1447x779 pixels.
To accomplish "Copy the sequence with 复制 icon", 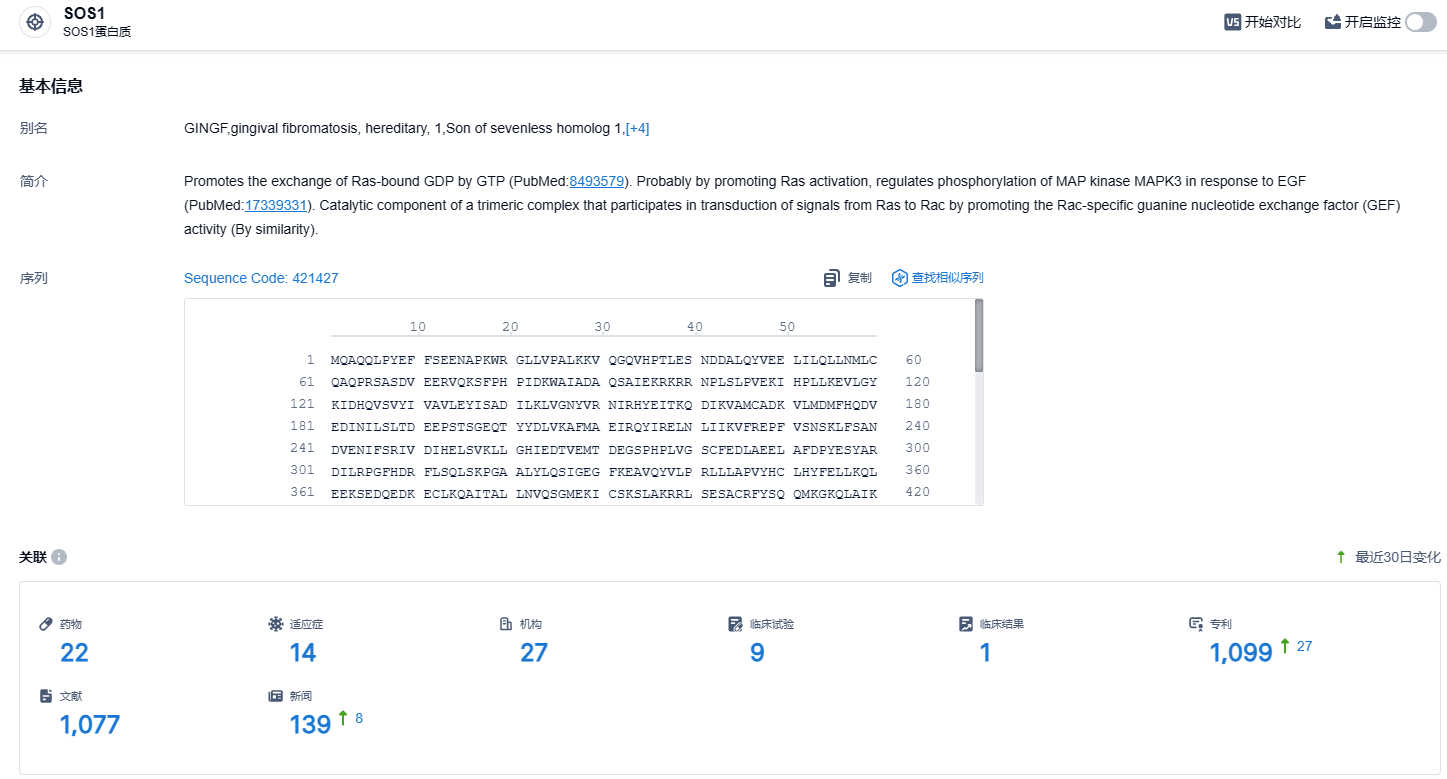I will click(832, 278).
